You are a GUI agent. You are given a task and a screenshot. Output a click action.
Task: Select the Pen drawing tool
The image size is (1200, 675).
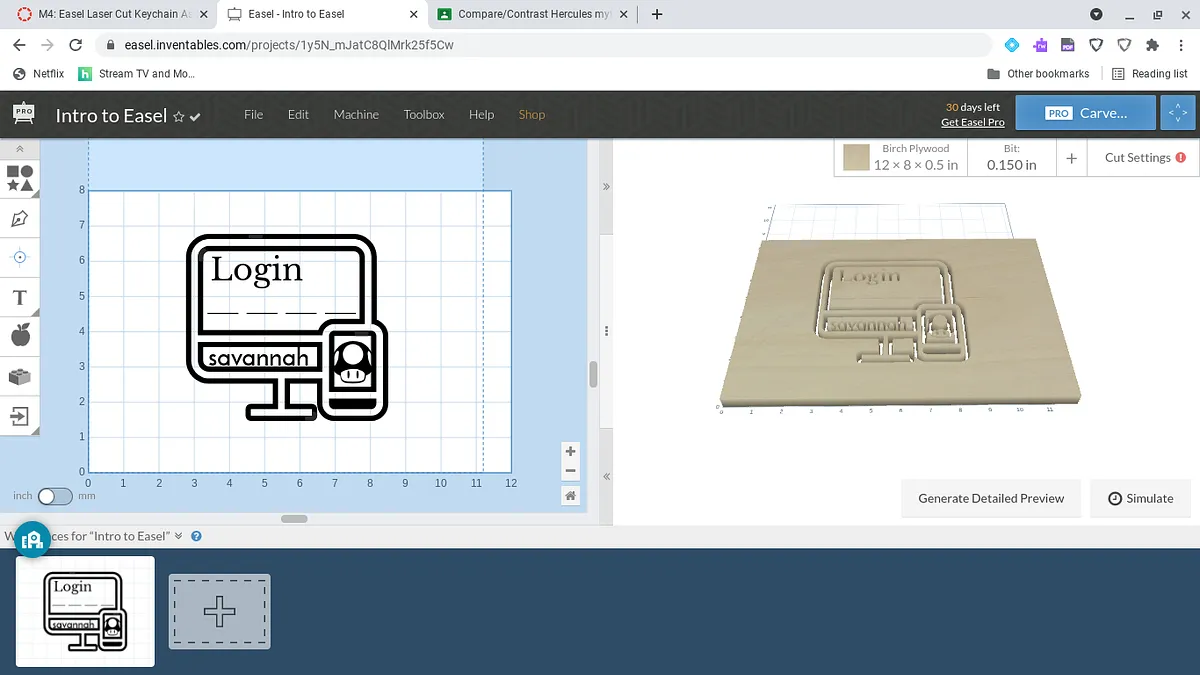(x=20, y=218)
